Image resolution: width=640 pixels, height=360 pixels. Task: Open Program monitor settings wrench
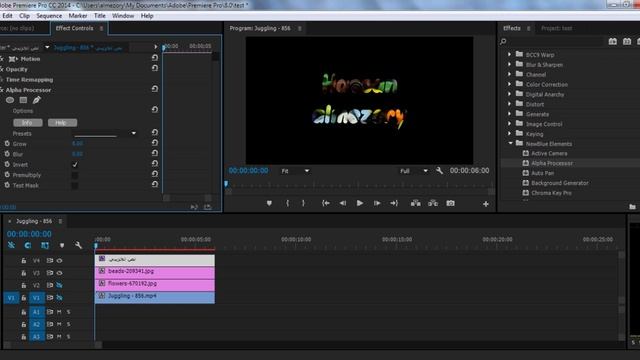(439, 171)
